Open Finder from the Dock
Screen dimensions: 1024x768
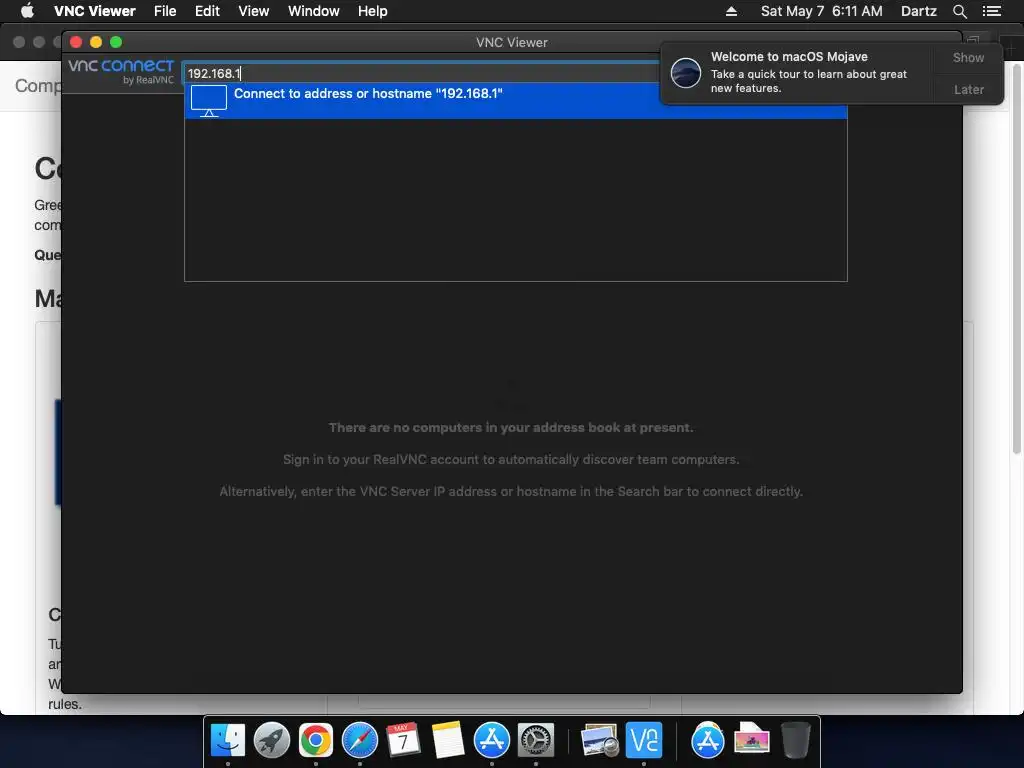coord(228,741)
